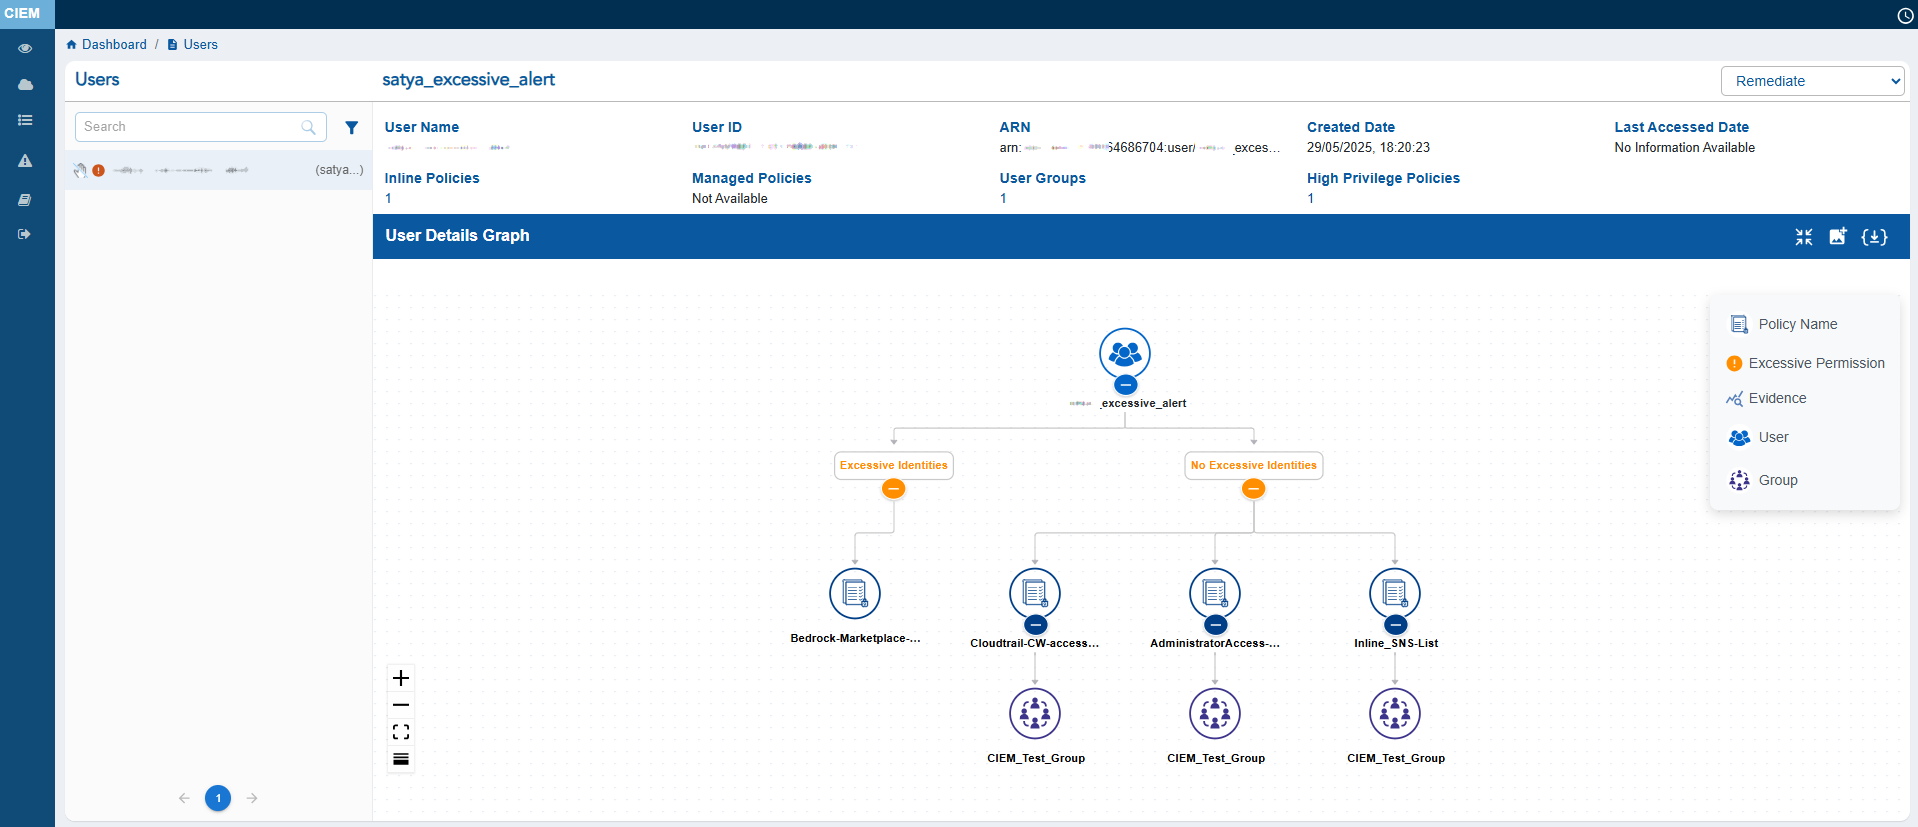
Task: Export graph as image icon
Action: 1837,236
